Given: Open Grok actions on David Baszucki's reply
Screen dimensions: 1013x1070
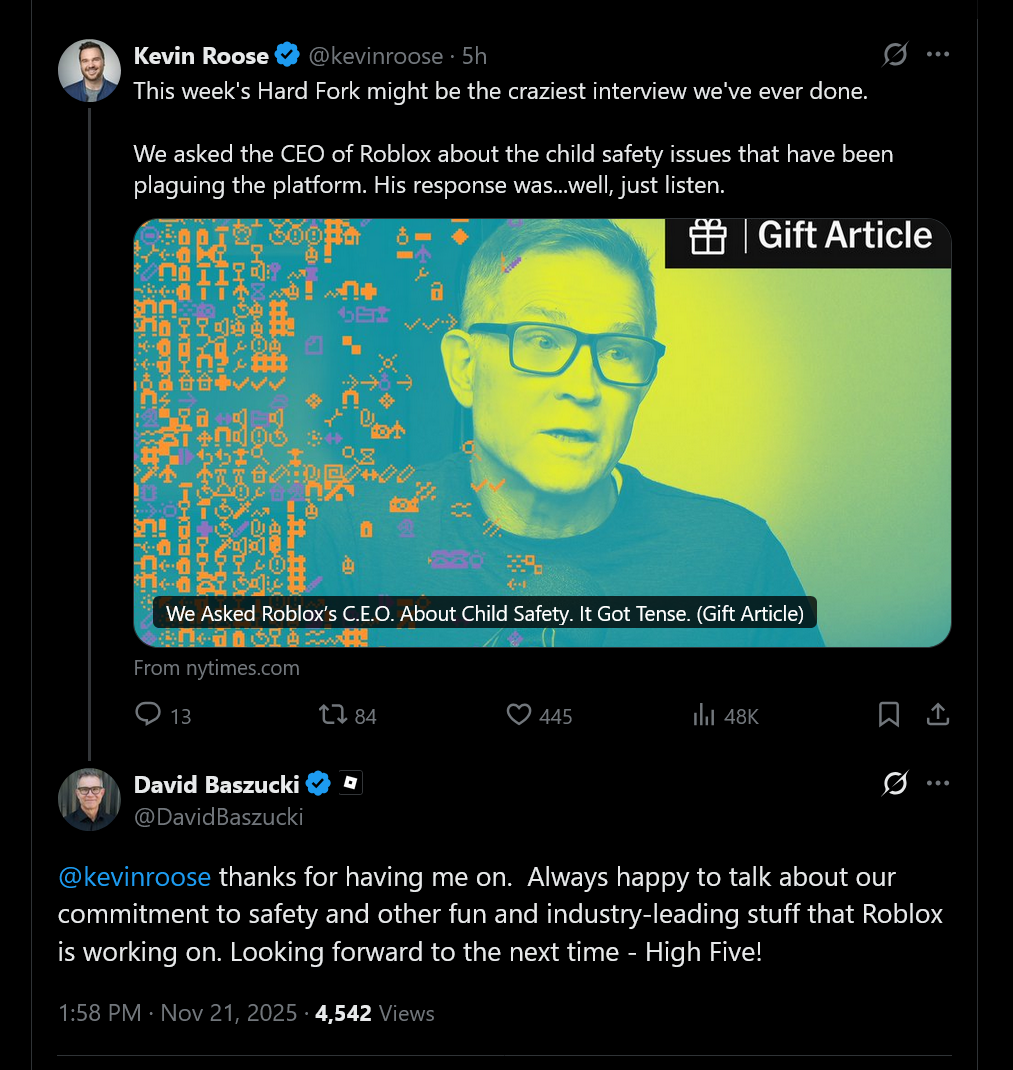Looking at the screenshot, I should pyautogui.click(x=894, y=784).
